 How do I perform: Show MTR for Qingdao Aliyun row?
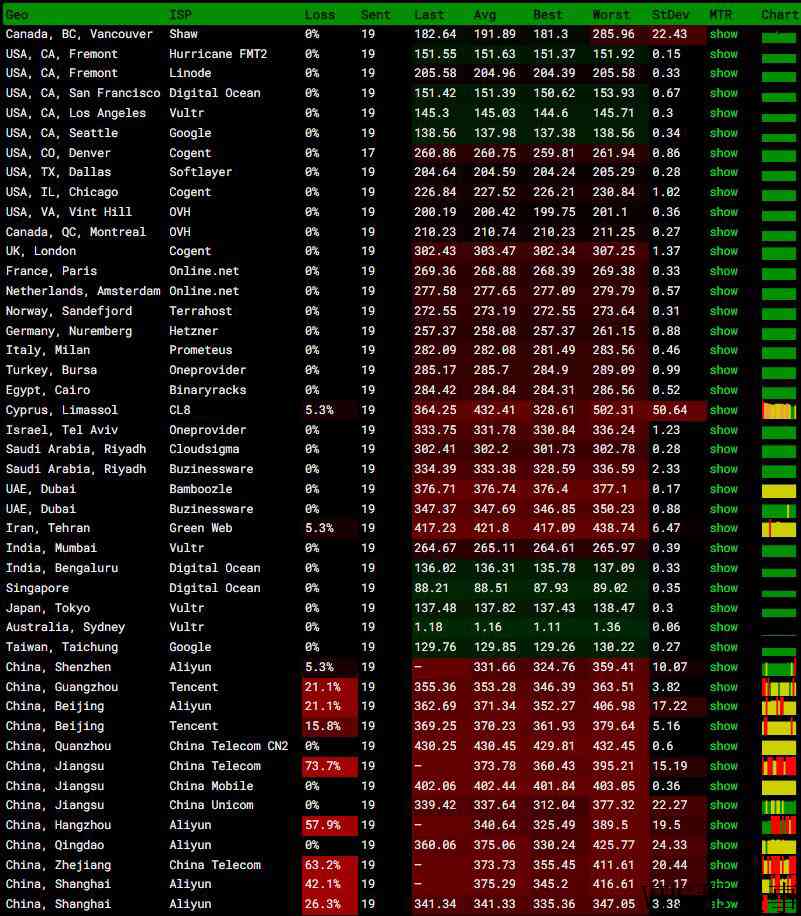724,845
